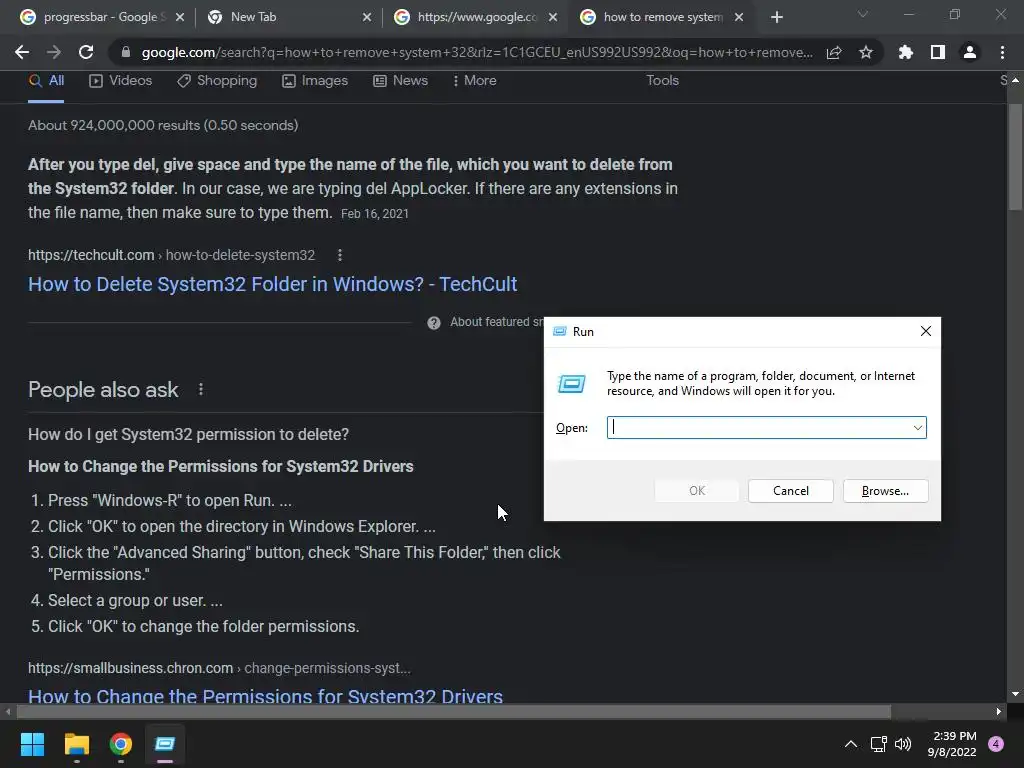Screen dimensions: 1024x768
Task: Click the vertical scrollbar thumb
Action: click(x=1015, y=157)
